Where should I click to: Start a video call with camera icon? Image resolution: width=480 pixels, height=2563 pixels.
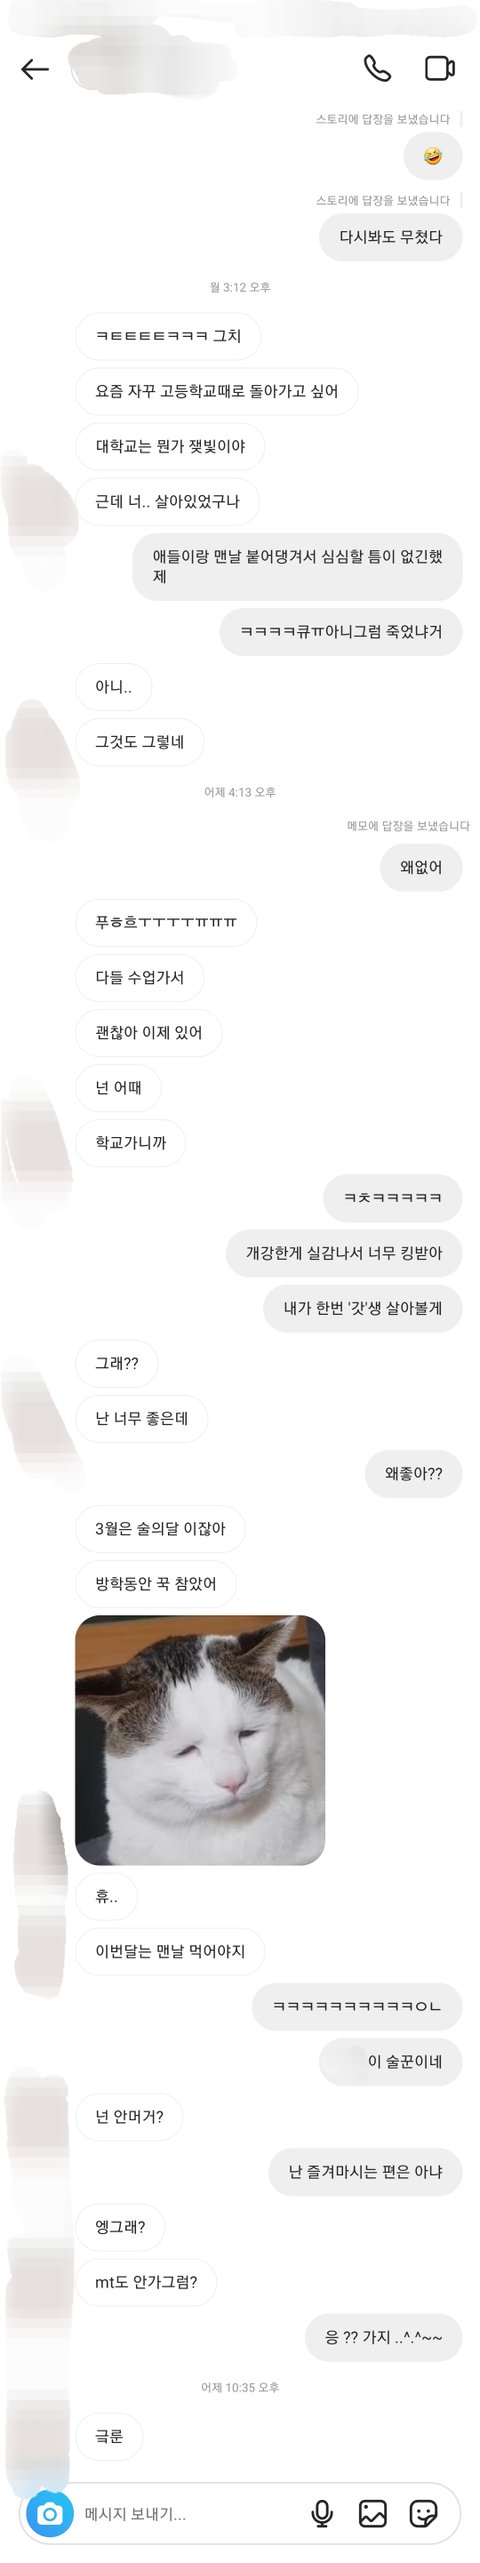pyautogui.click(x=440, y=68)
